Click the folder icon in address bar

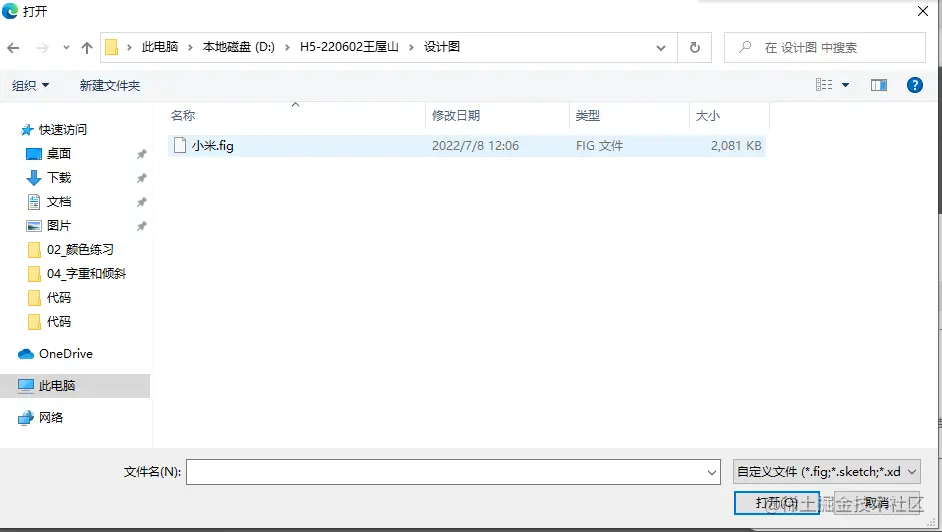click(112, 47)
